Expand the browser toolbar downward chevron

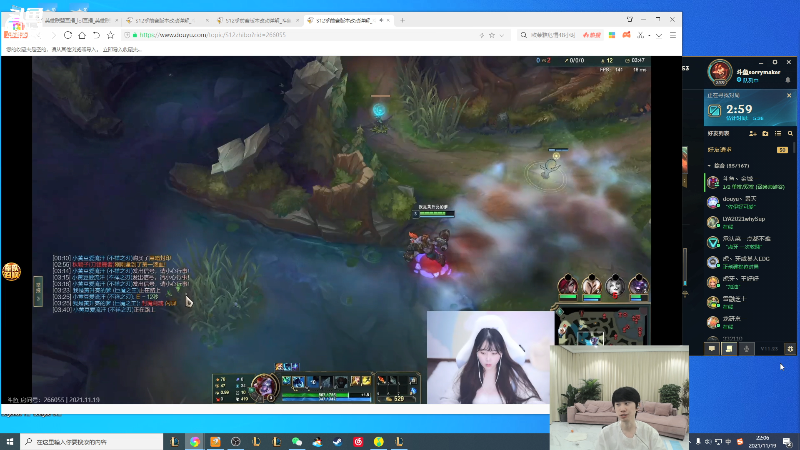tap(659, 35)
